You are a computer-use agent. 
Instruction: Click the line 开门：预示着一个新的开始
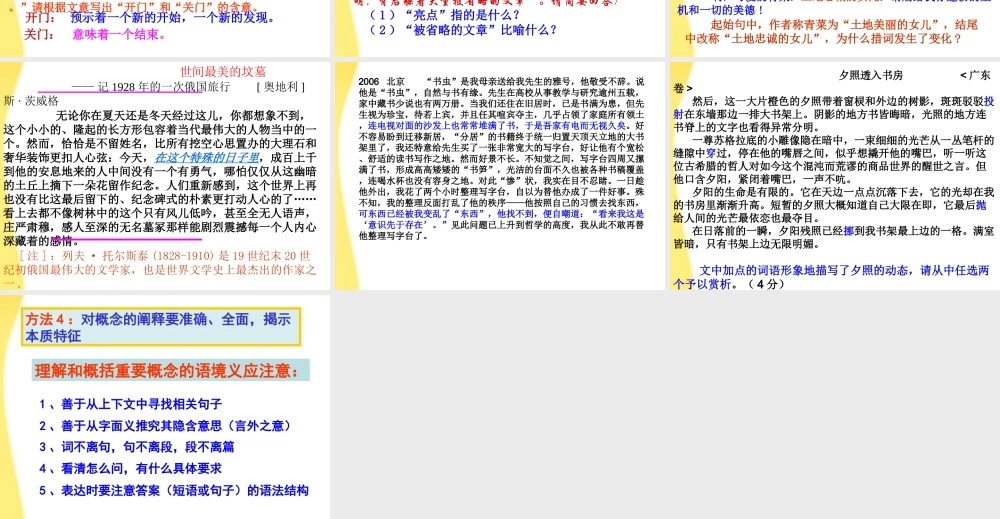[x=150, y=18]
